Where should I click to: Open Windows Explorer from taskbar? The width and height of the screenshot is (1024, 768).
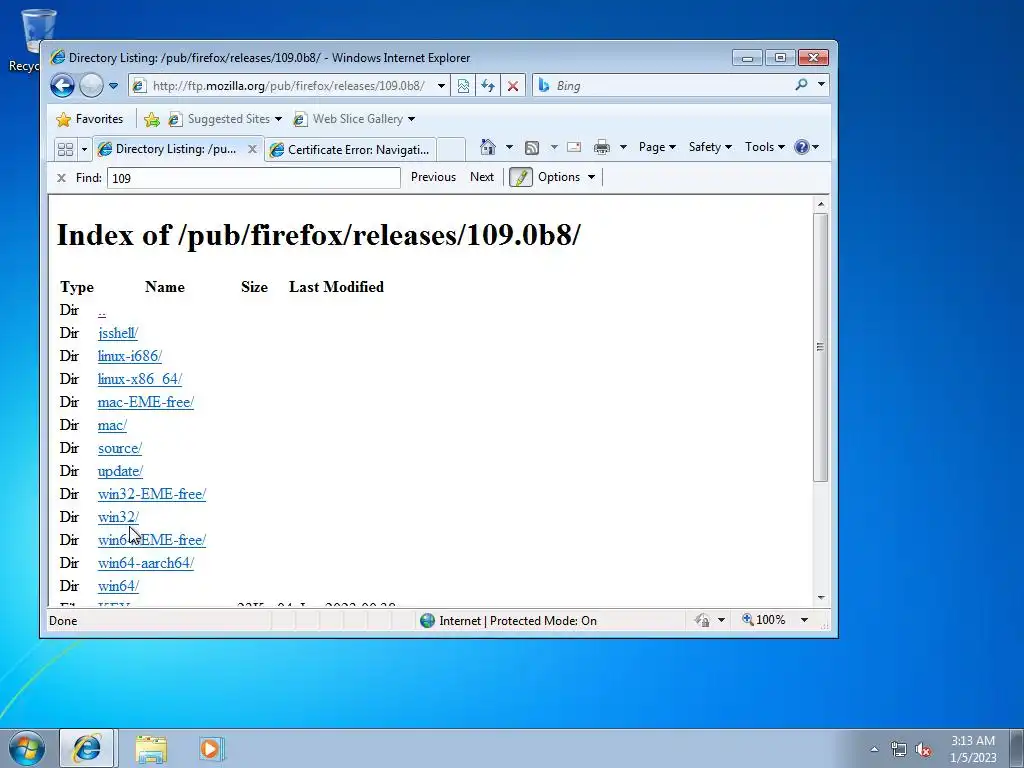point(151,748)
